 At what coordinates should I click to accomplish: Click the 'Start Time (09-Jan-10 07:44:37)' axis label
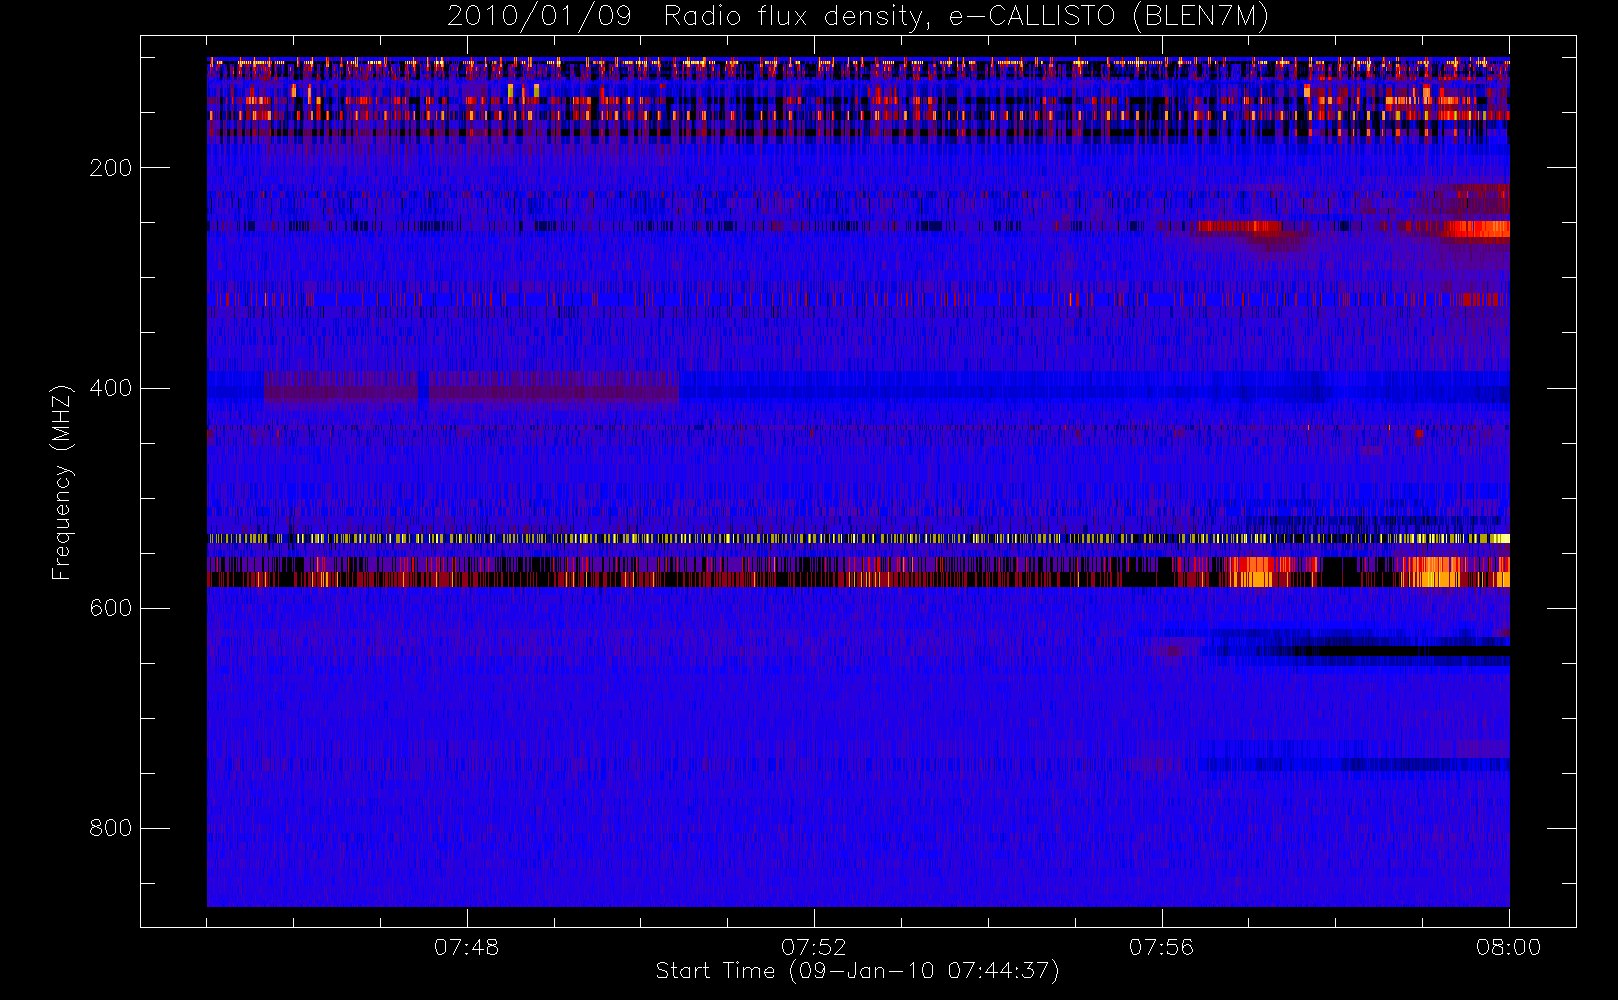pyautogui.click(x=857, y=971)
